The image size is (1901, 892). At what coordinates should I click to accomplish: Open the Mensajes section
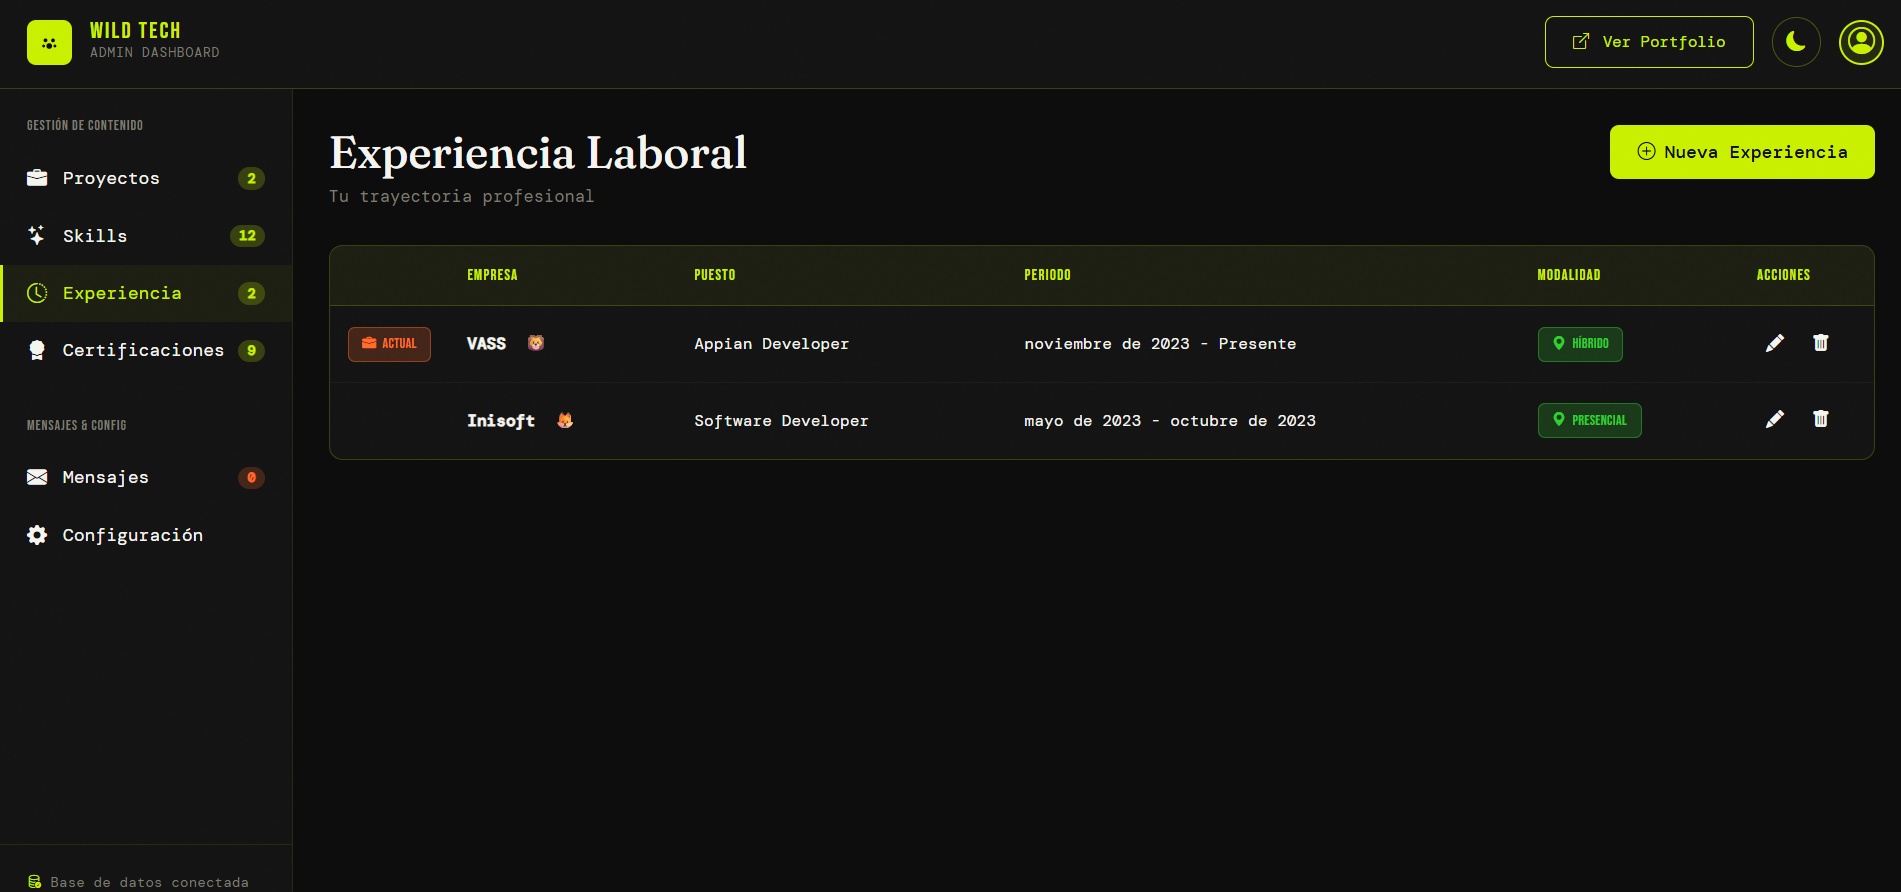146,477
